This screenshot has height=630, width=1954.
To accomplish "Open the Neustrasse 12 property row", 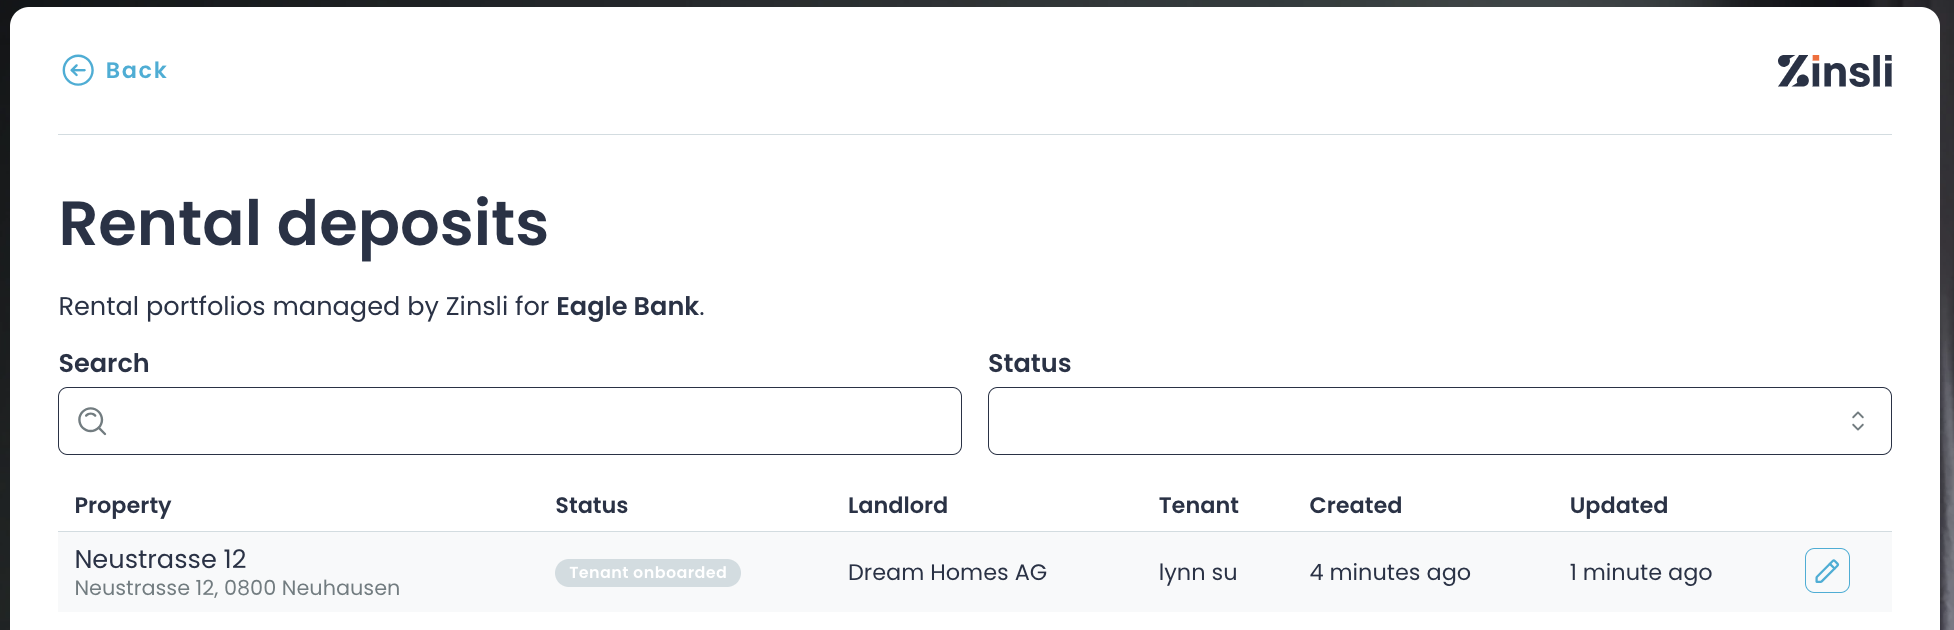I will [160, 559].
